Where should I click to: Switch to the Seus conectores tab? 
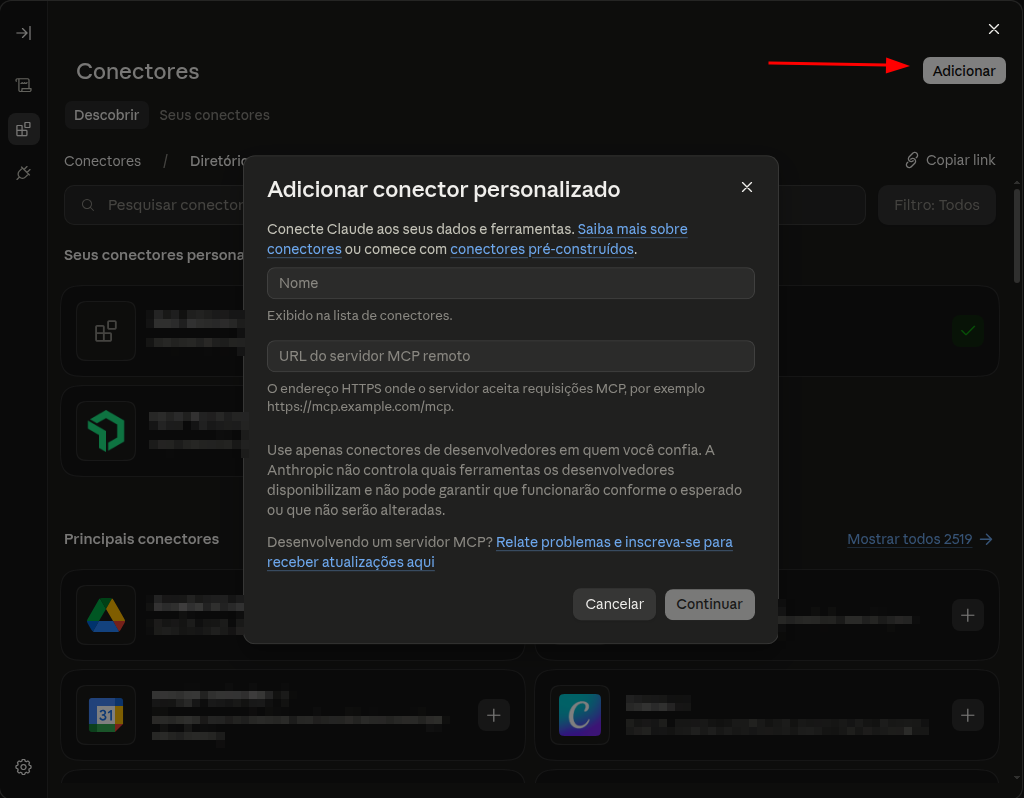(214, 115)
